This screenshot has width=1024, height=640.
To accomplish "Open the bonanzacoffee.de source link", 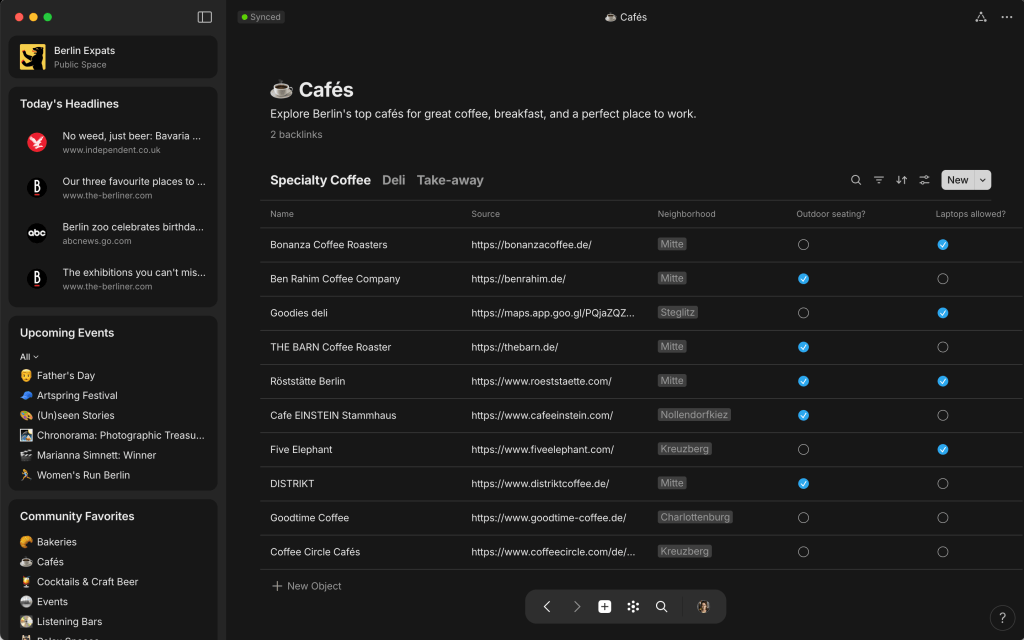I will (531, 245).
